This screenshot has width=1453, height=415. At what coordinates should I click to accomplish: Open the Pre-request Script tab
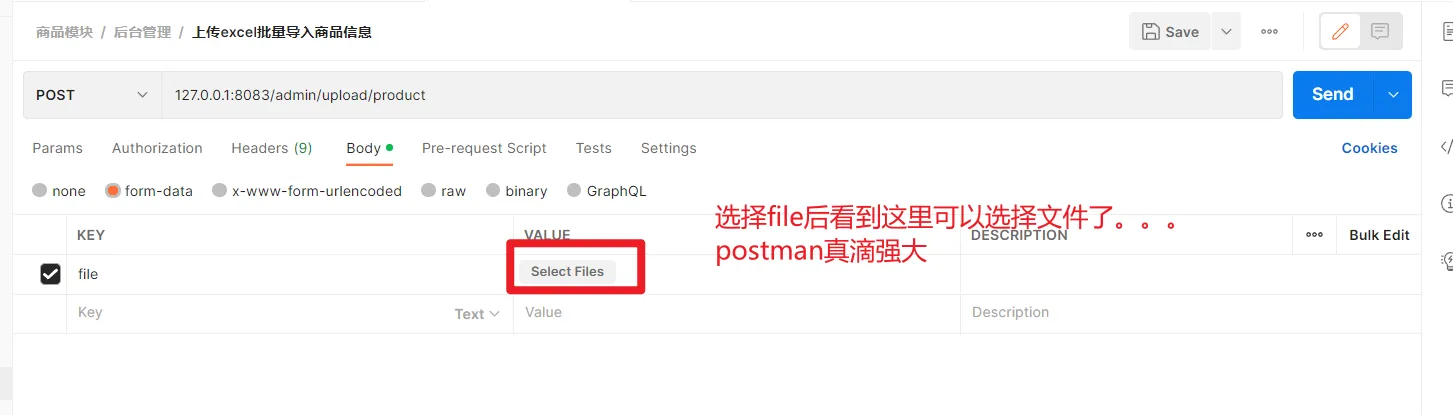(x=484, y=148)
